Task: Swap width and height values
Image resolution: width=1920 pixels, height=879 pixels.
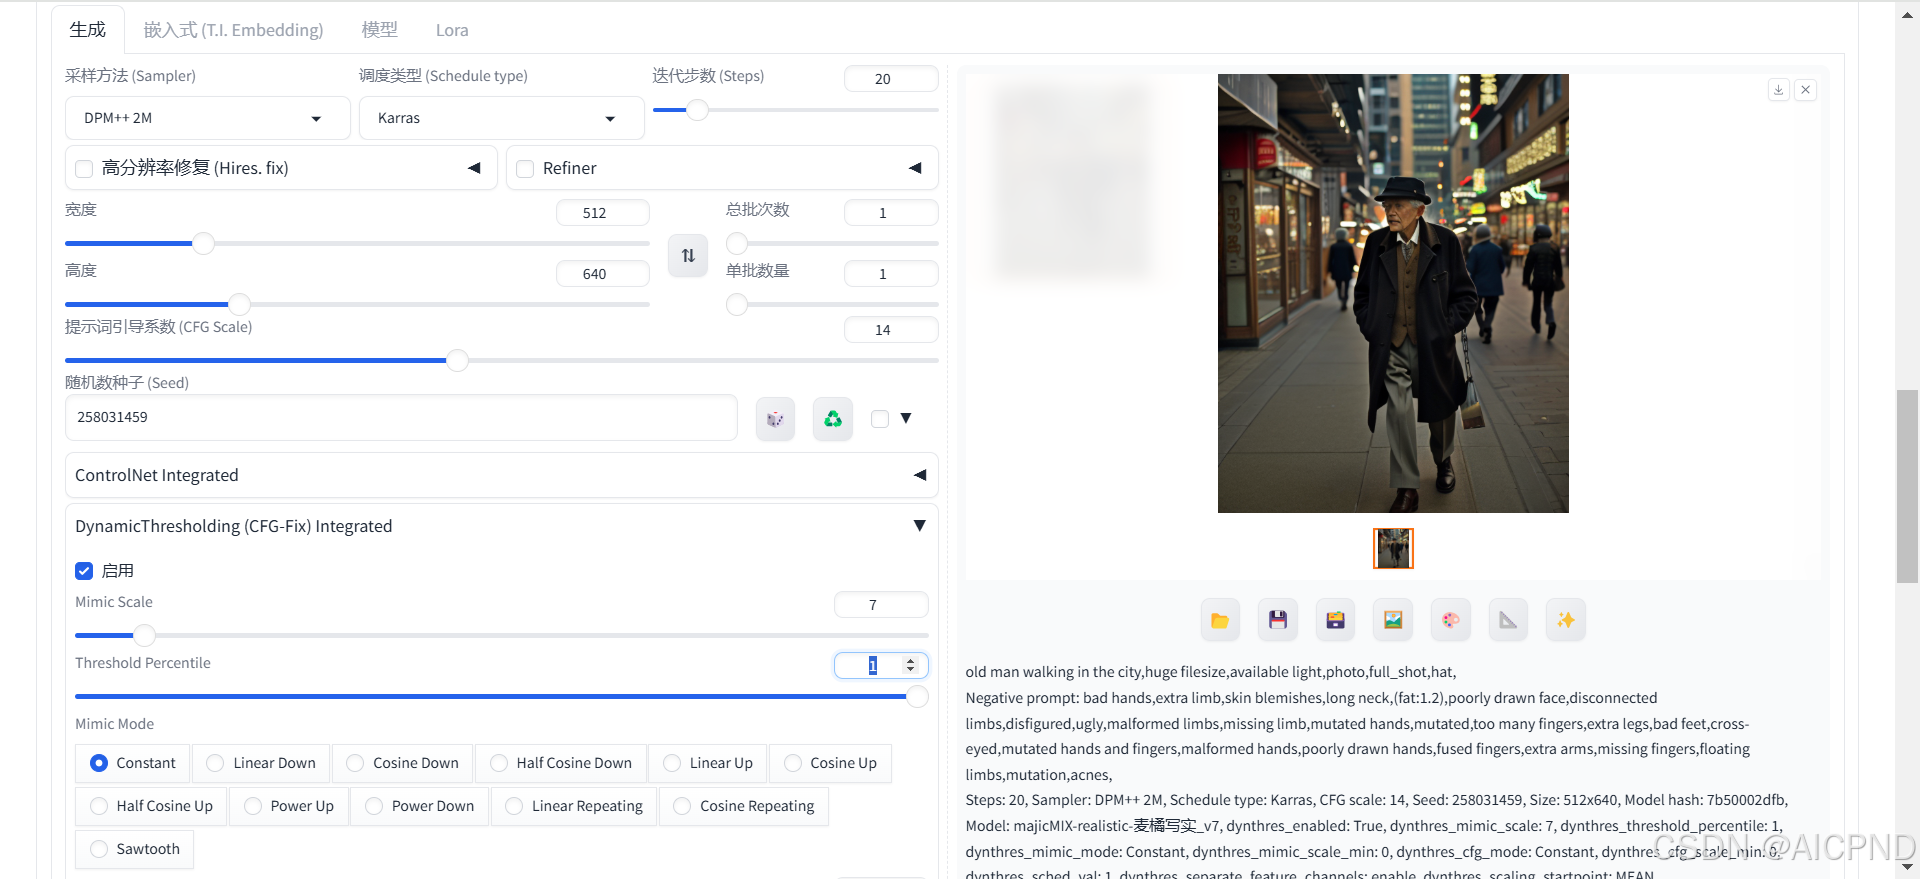Action: click(x=688, y=256)
